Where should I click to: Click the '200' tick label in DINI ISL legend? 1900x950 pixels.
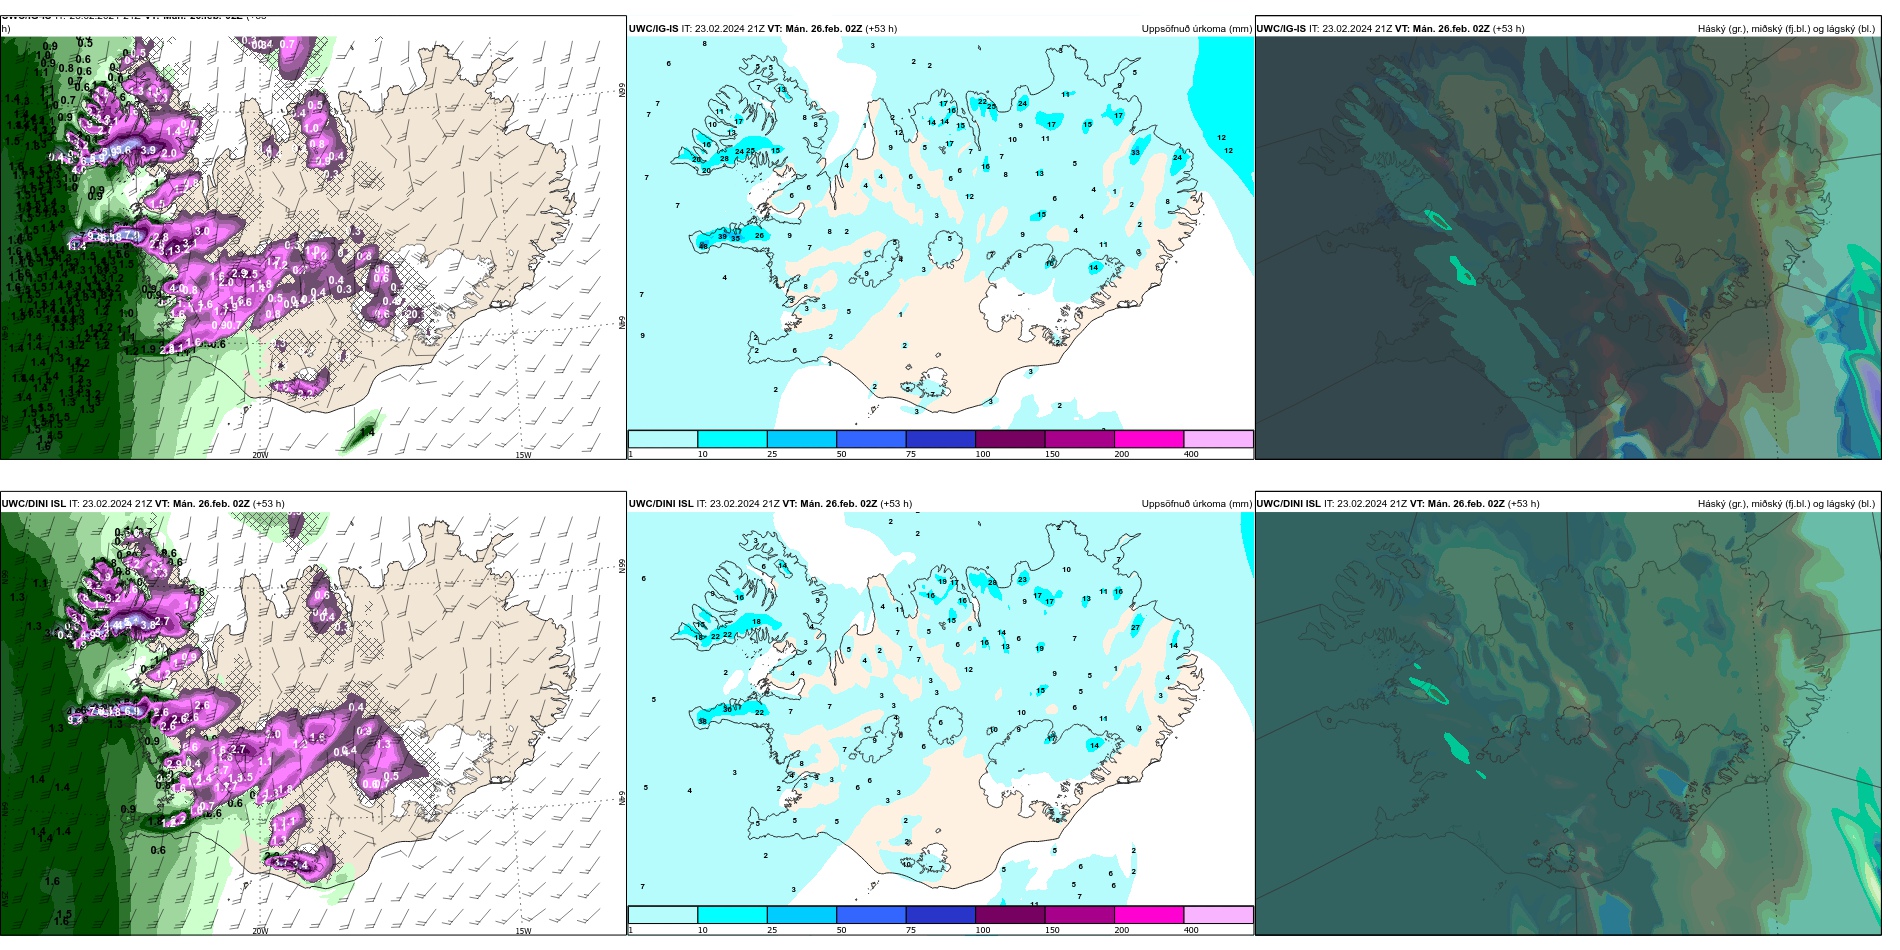pos(1122,930)
